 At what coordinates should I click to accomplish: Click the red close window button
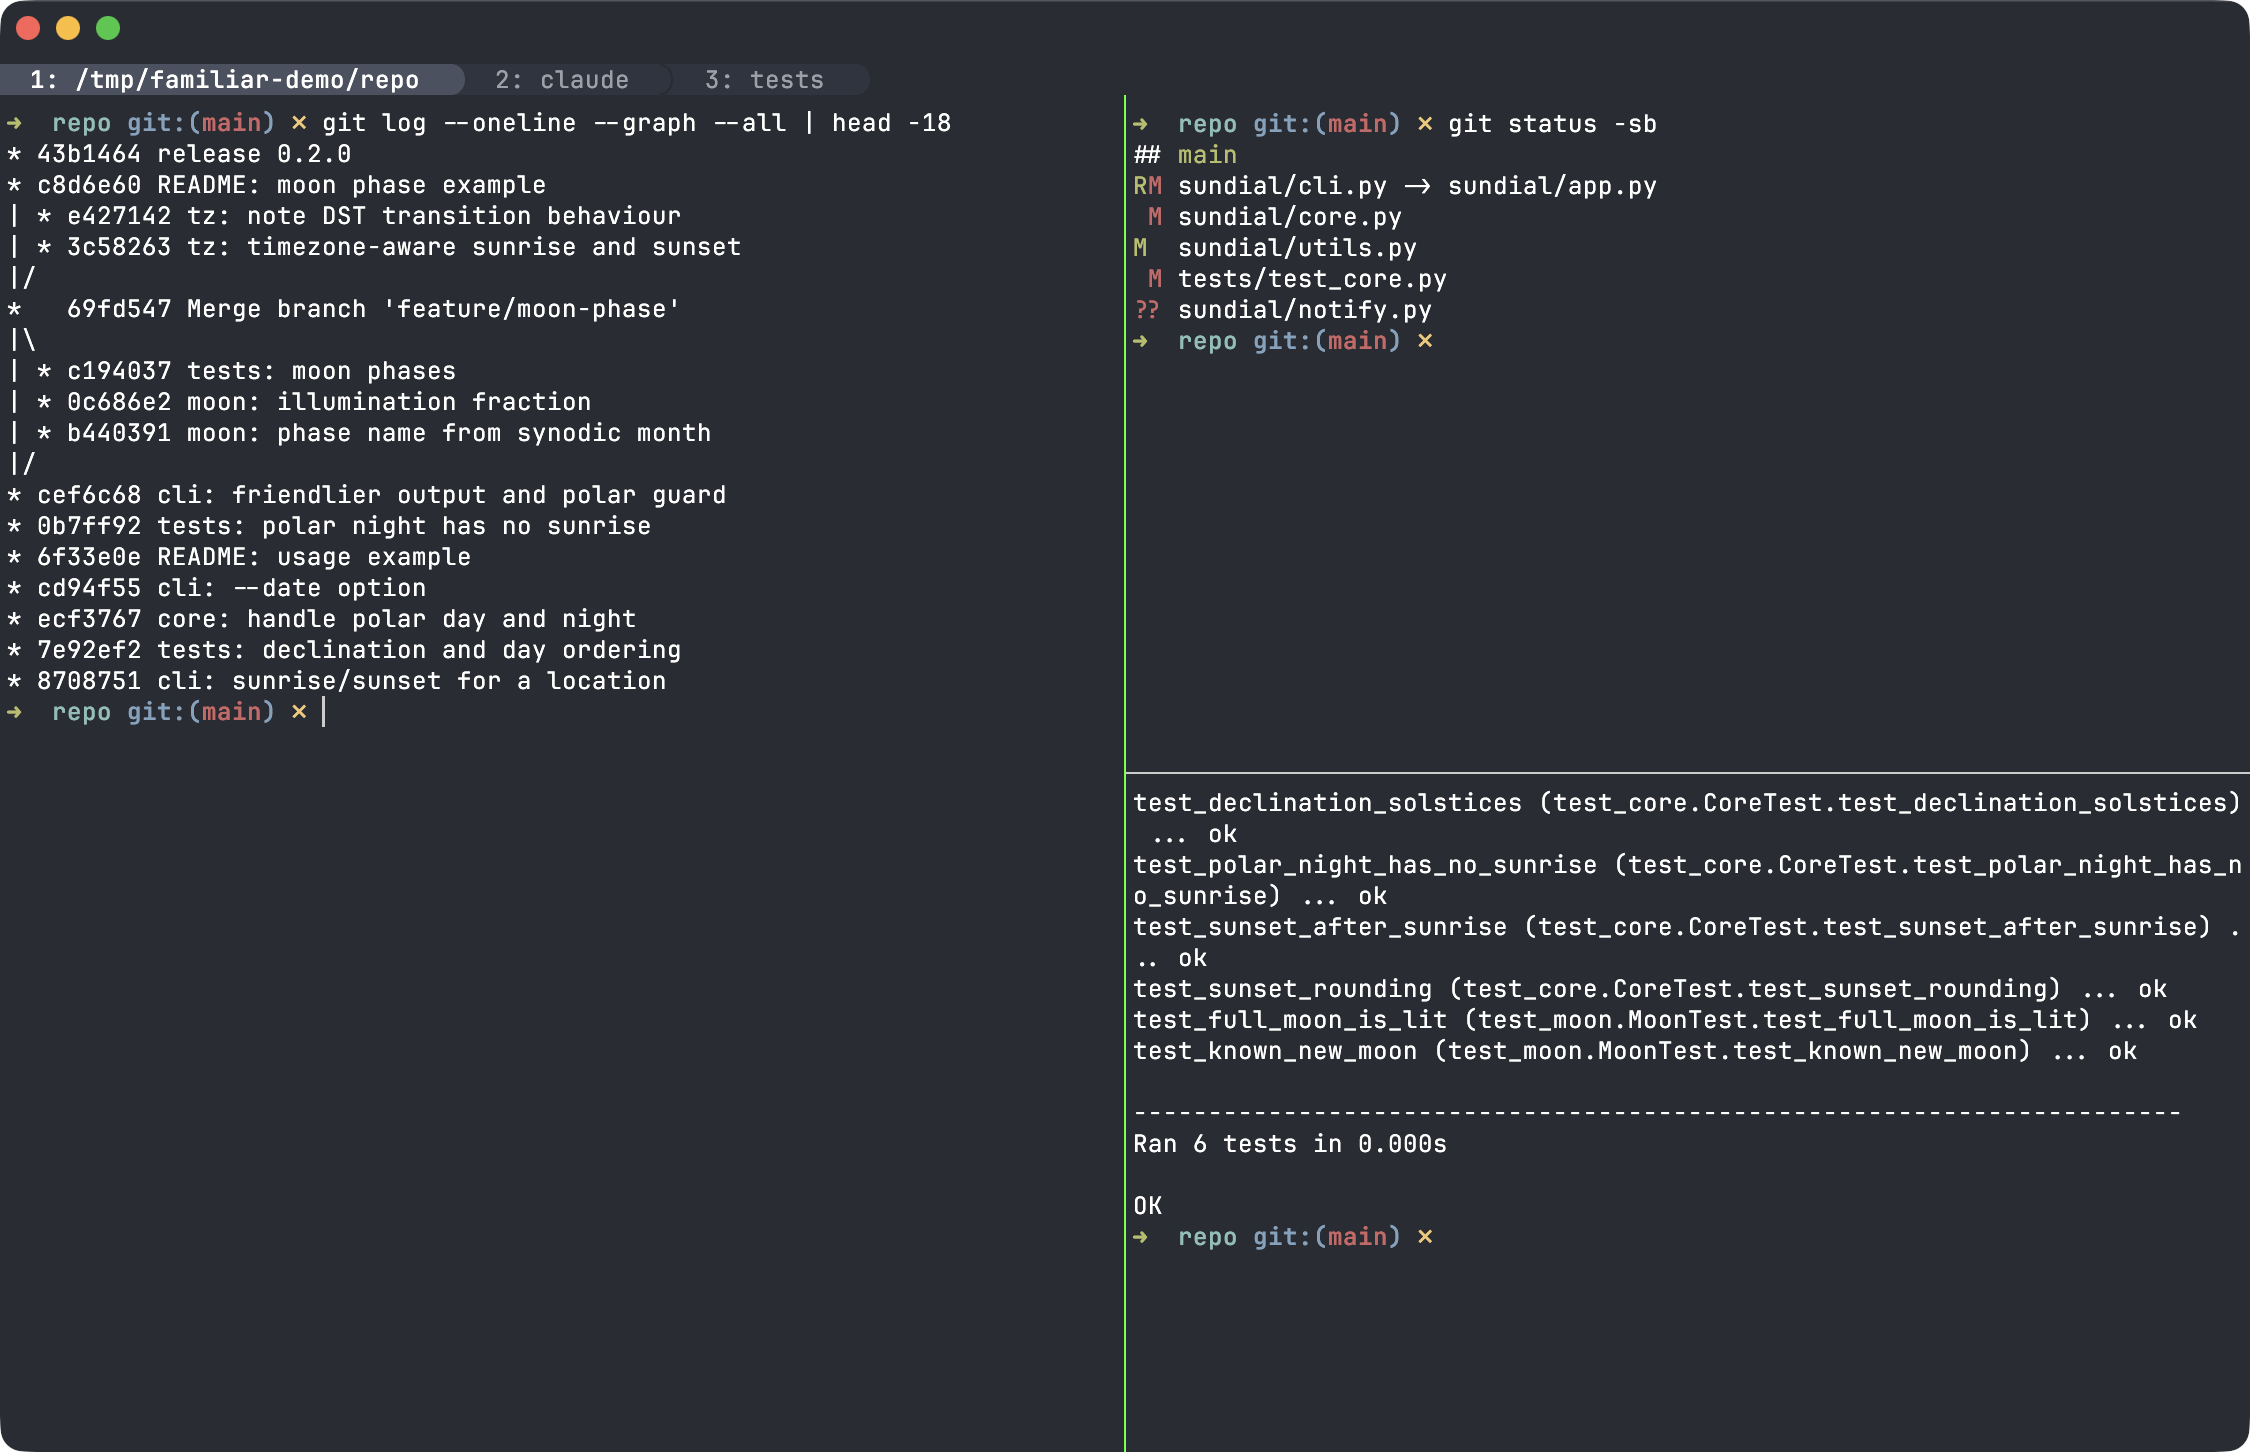point(28,28)
